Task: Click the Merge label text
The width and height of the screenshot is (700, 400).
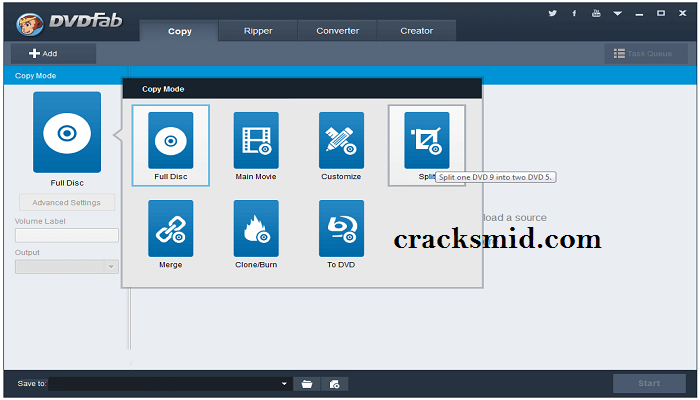Action: (x=171, y=265)
